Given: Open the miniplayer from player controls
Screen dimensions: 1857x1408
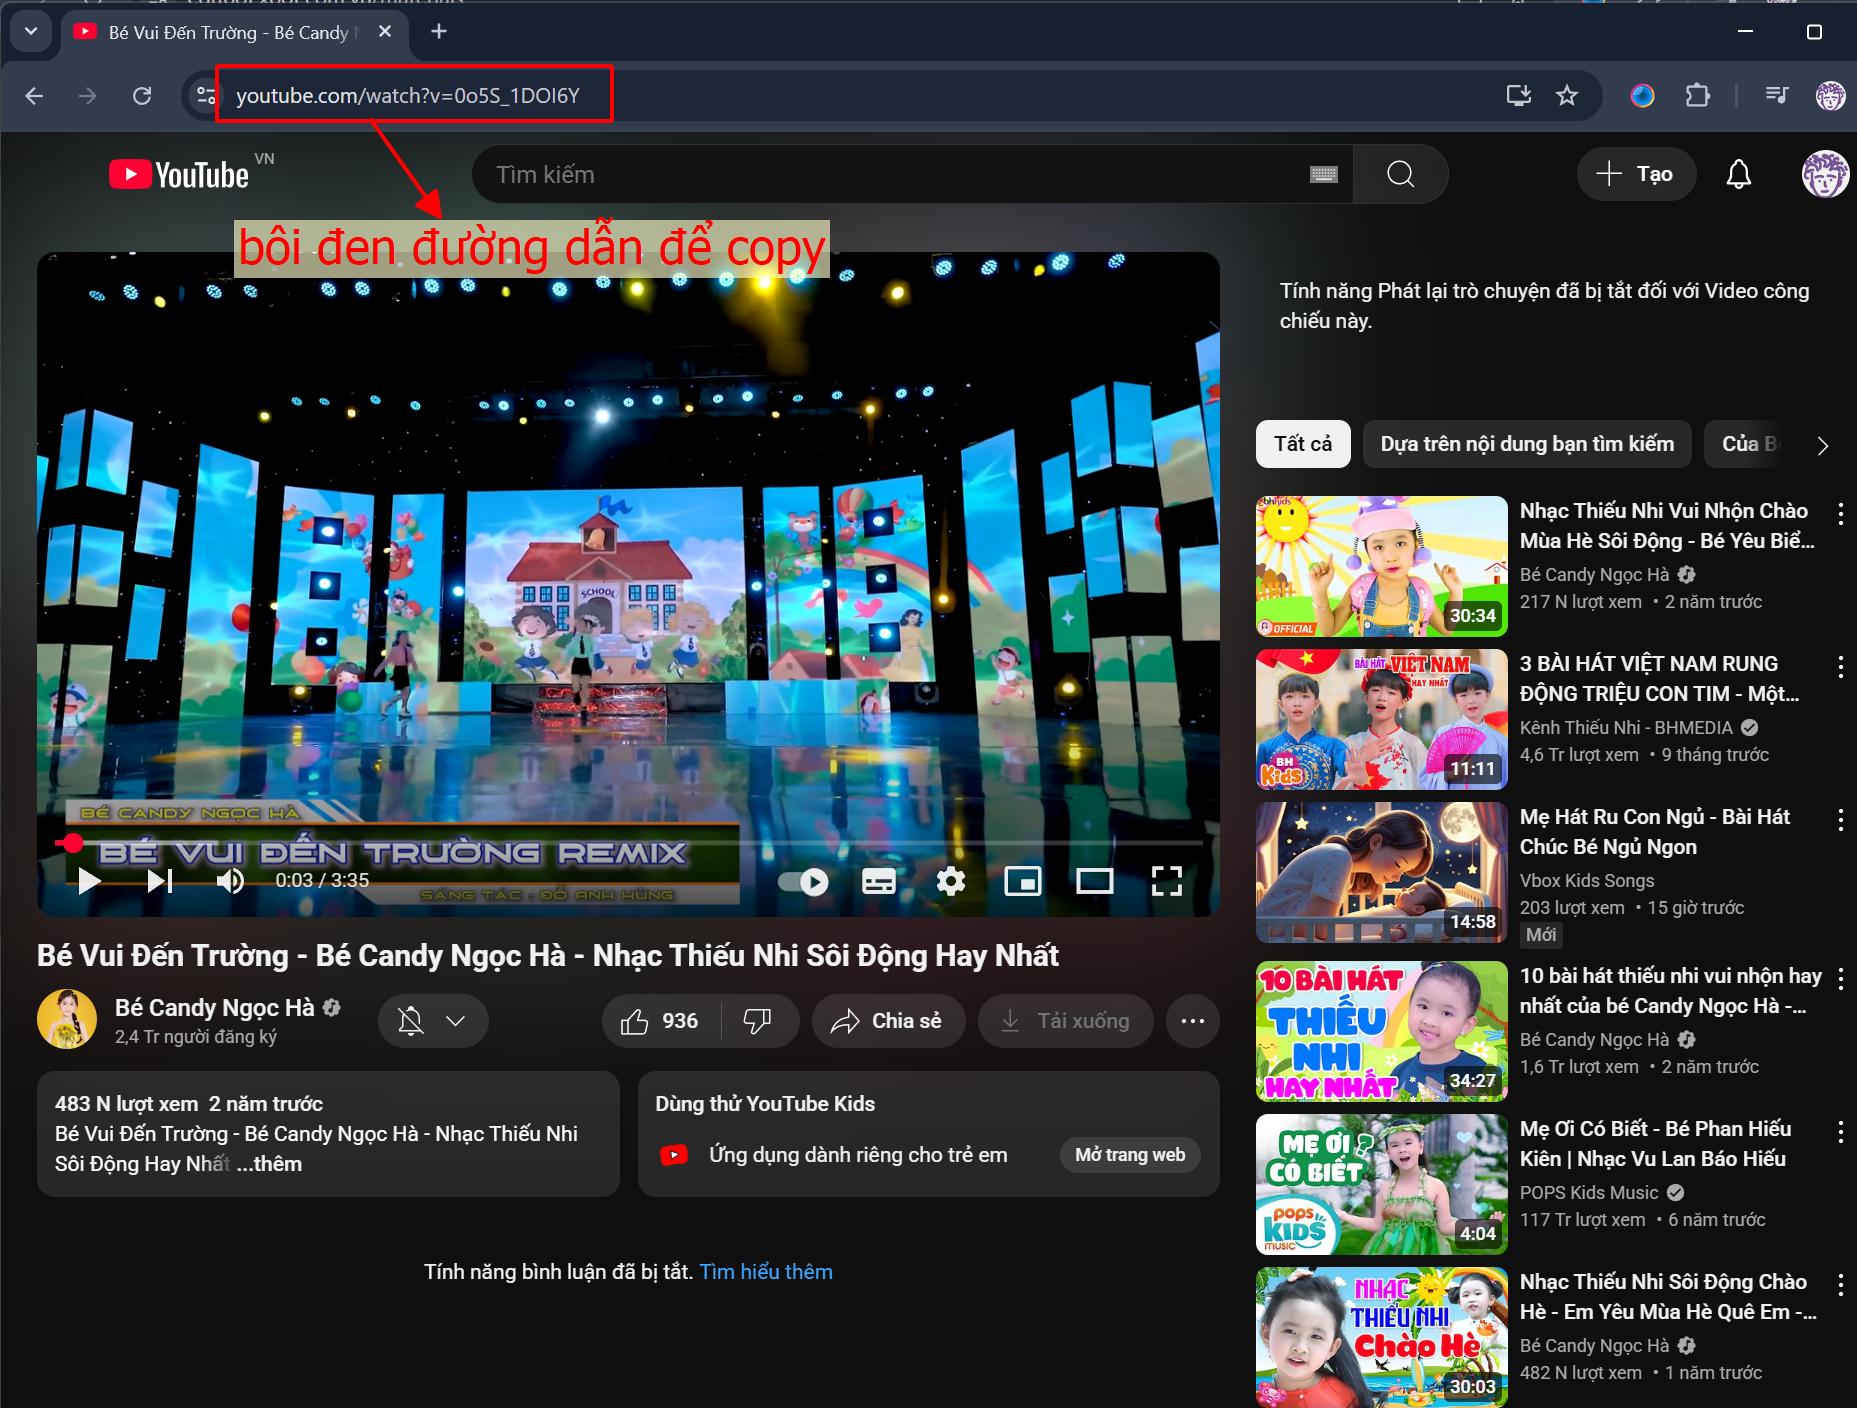Looking at the screenshot, I should click(1022, 881).
